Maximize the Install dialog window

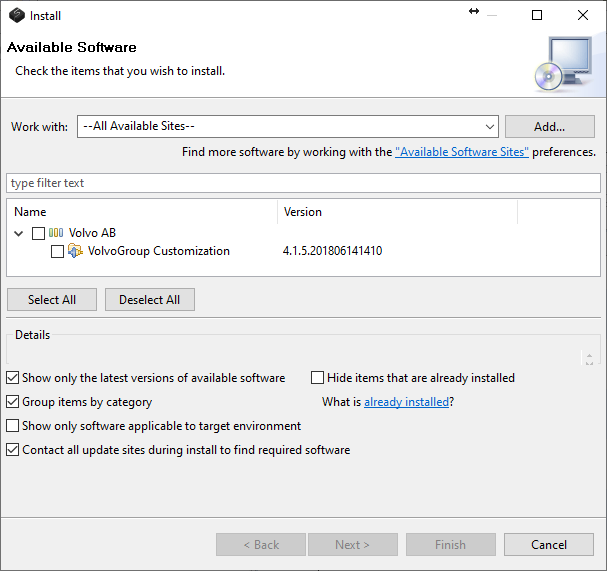pyautogui.click(x=537, y=15)
